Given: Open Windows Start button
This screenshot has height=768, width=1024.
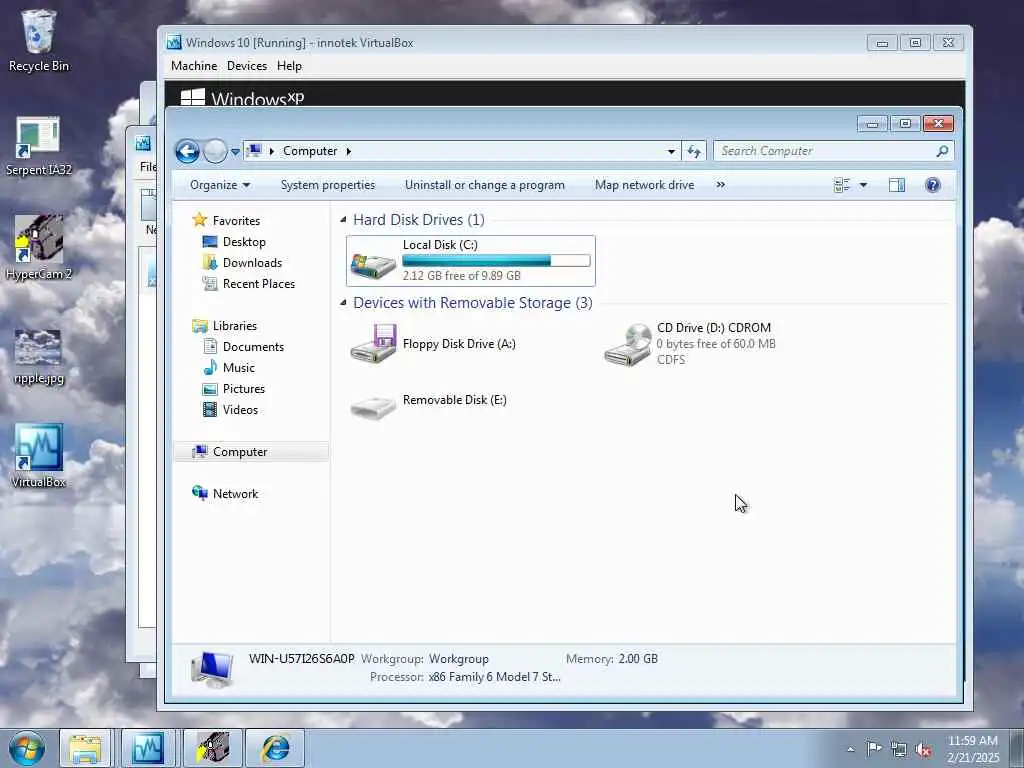Looking at the screenshot, I should (x=27, y=748).
